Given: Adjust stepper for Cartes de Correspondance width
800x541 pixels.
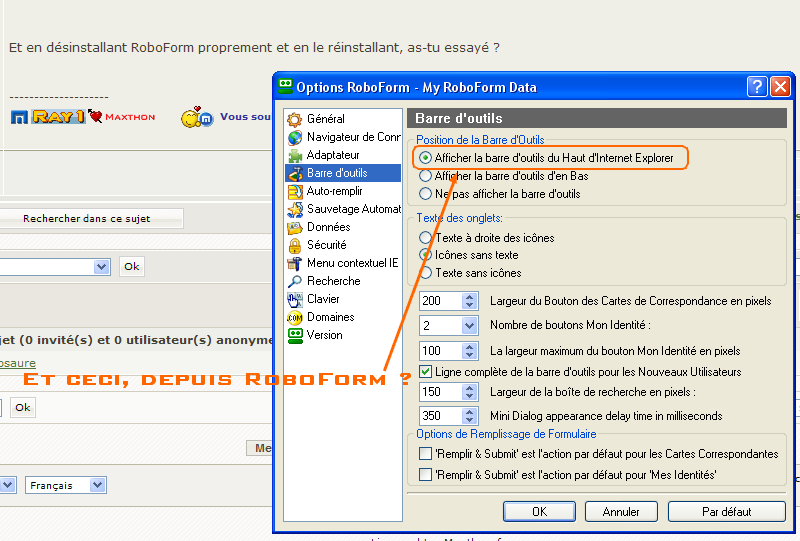Looking at the screenshot, I should (469, 301).
